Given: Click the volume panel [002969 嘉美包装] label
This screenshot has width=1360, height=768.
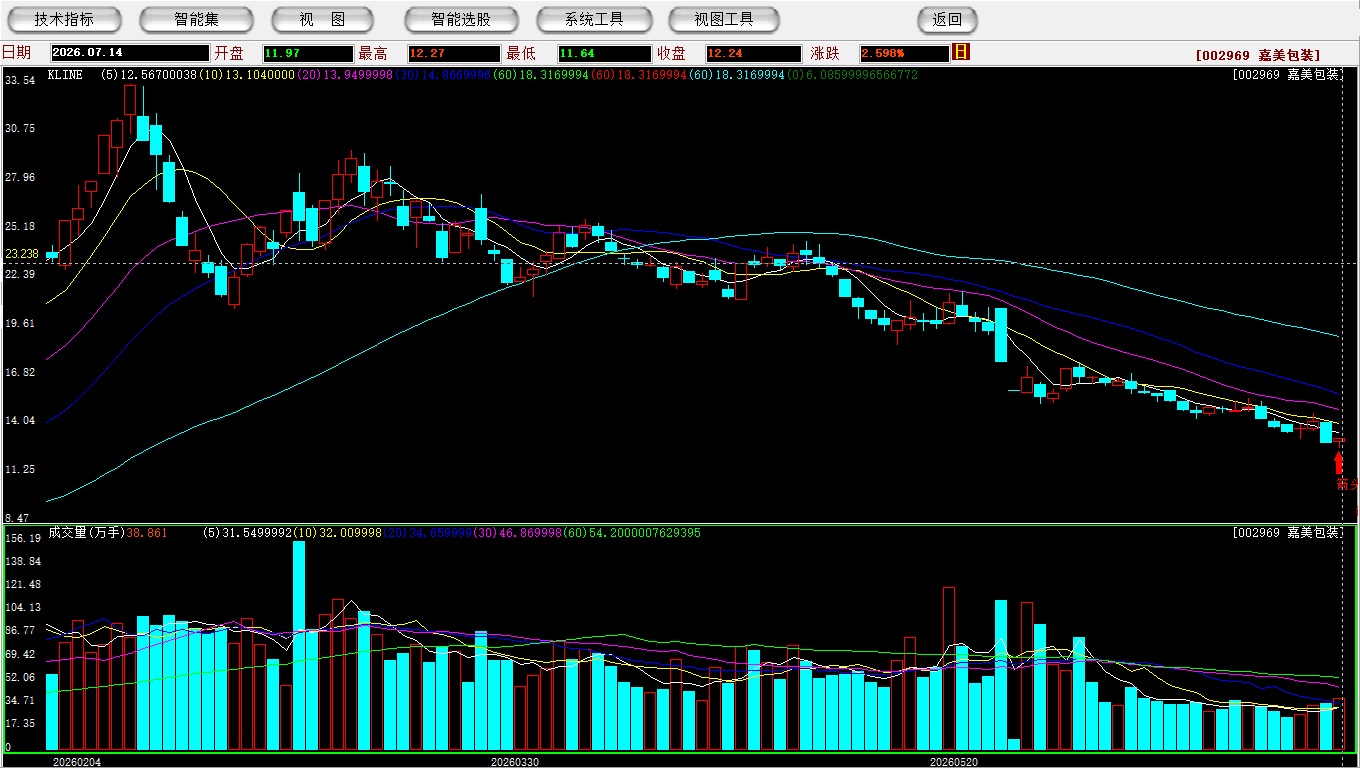Looking at the screenshot, I should pyautogui.click(x=1286, y=533).
